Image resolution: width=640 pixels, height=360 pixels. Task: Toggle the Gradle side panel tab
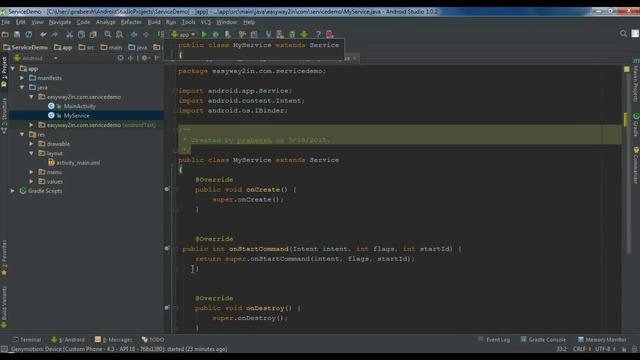tap(636, 125)
